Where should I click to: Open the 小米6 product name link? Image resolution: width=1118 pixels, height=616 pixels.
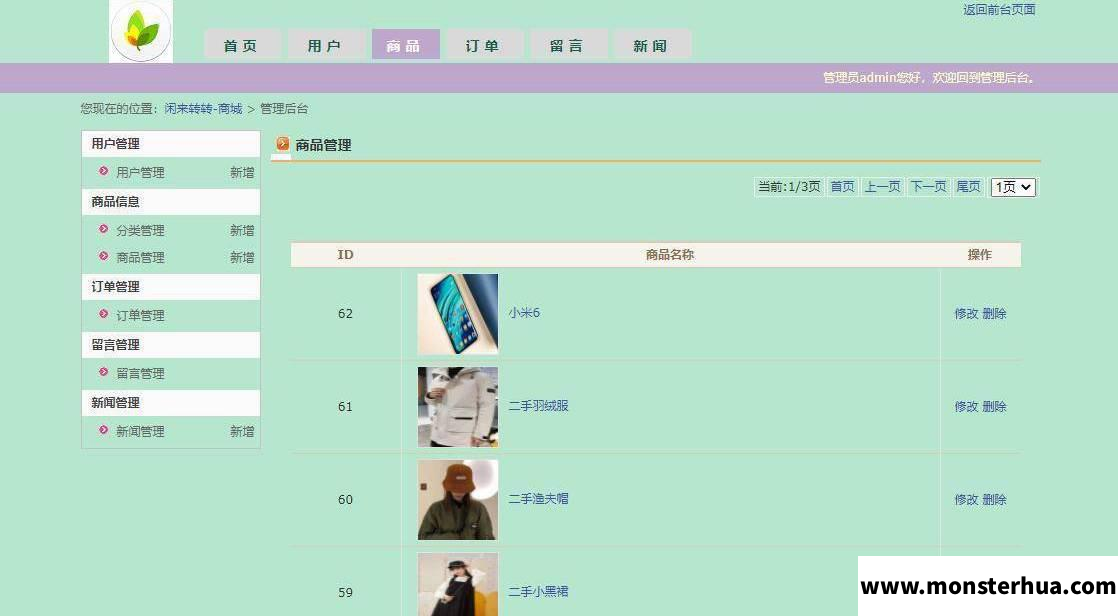point(524,312)
